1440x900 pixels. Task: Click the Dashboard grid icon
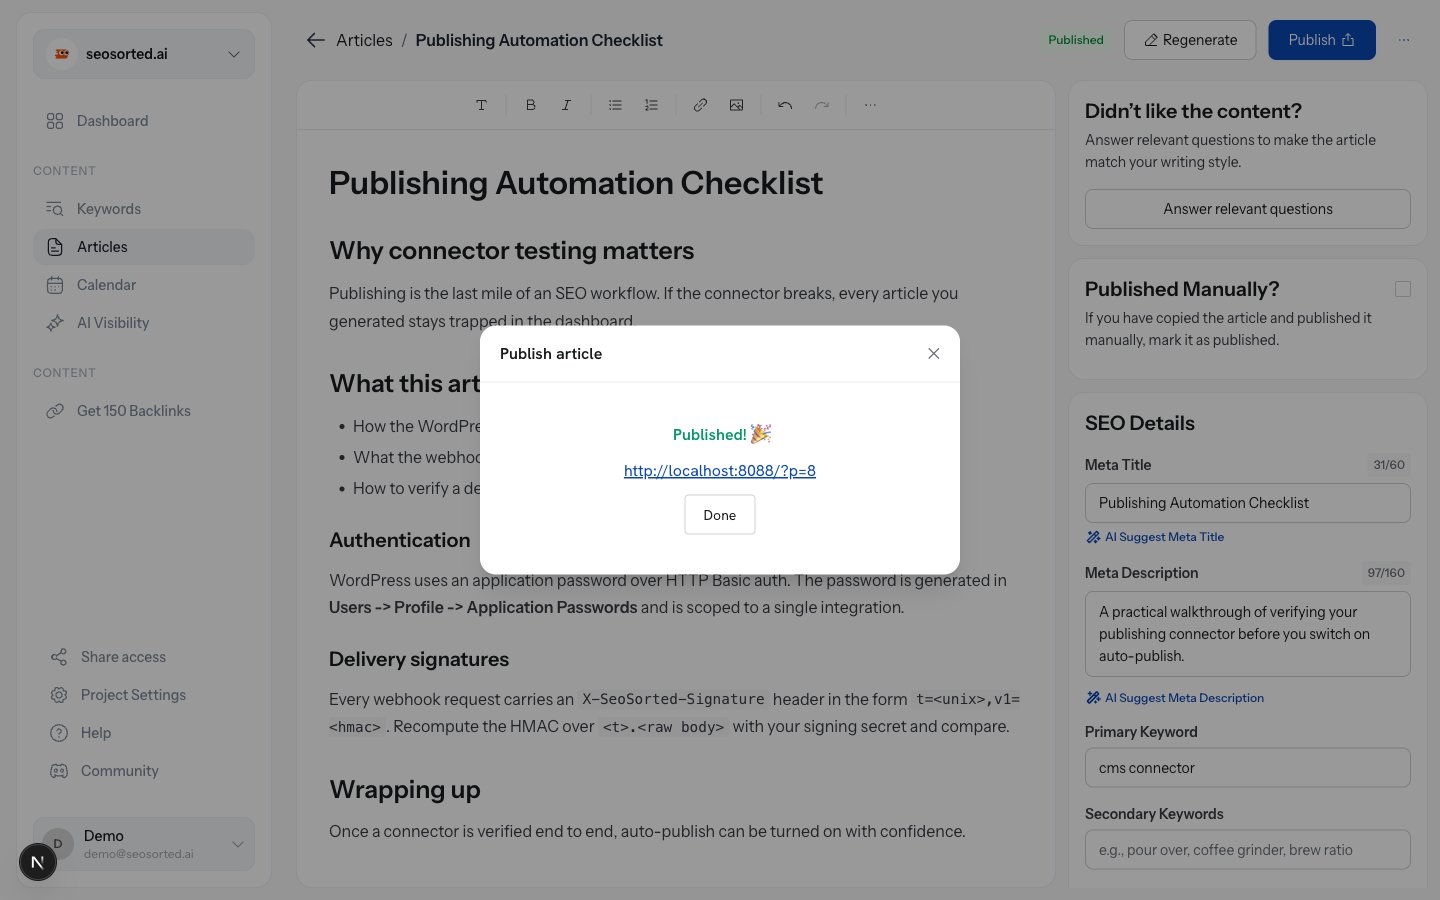point(55,121)
